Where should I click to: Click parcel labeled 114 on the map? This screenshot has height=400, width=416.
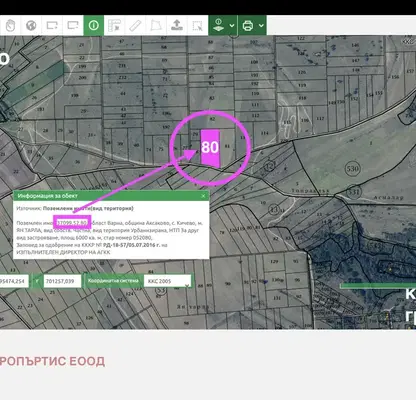click(265, 133)
